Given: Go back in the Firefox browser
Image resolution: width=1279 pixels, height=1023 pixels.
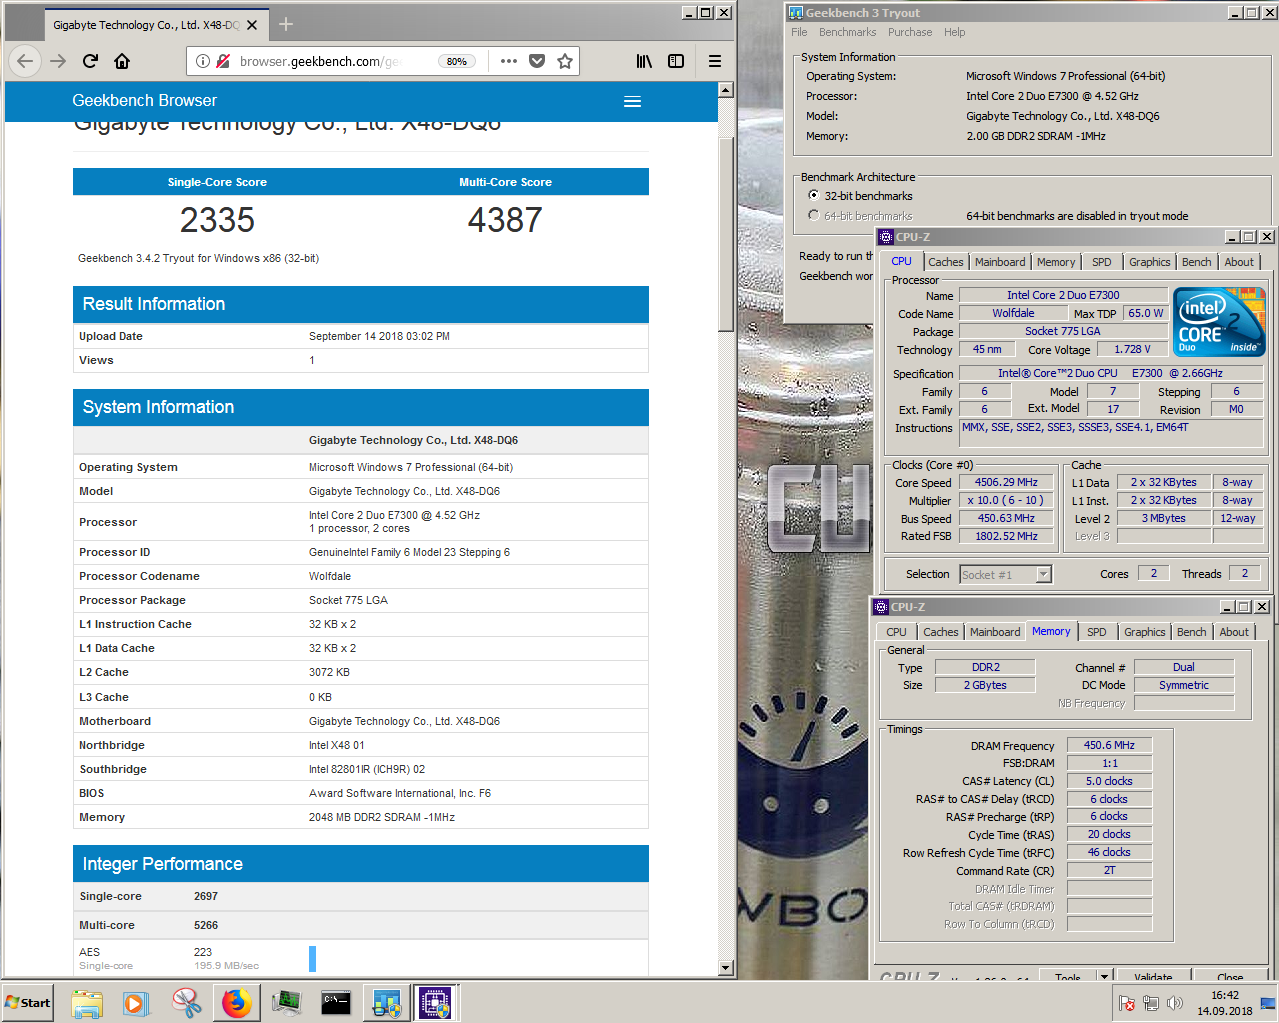Looking at the screenshot, I should tap(25, 61).
